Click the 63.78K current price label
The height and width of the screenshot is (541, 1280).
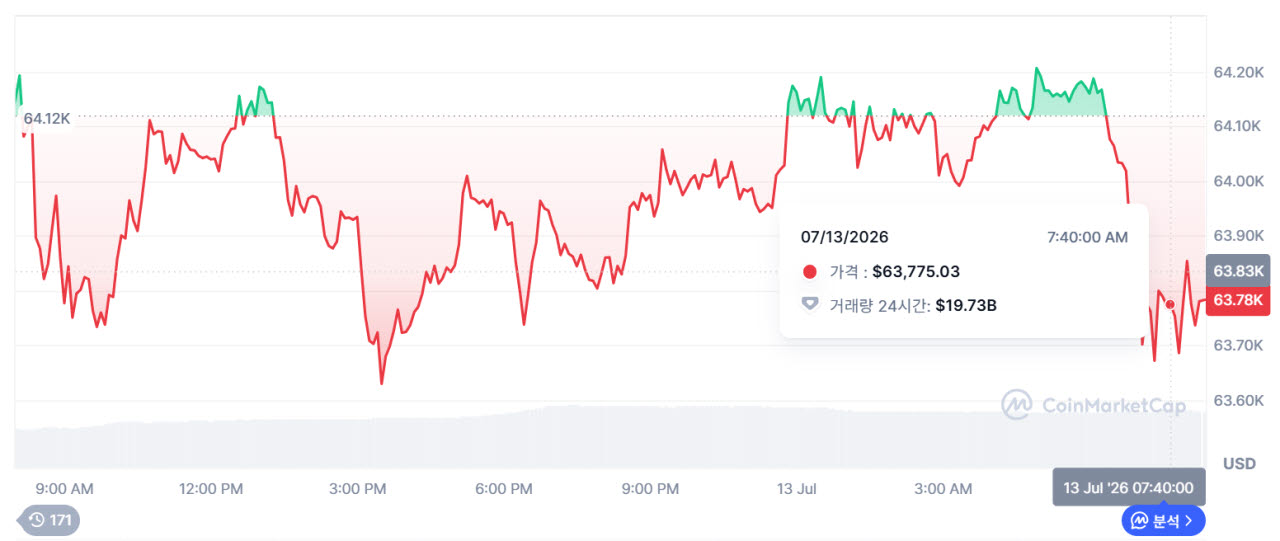point(1238,300)
